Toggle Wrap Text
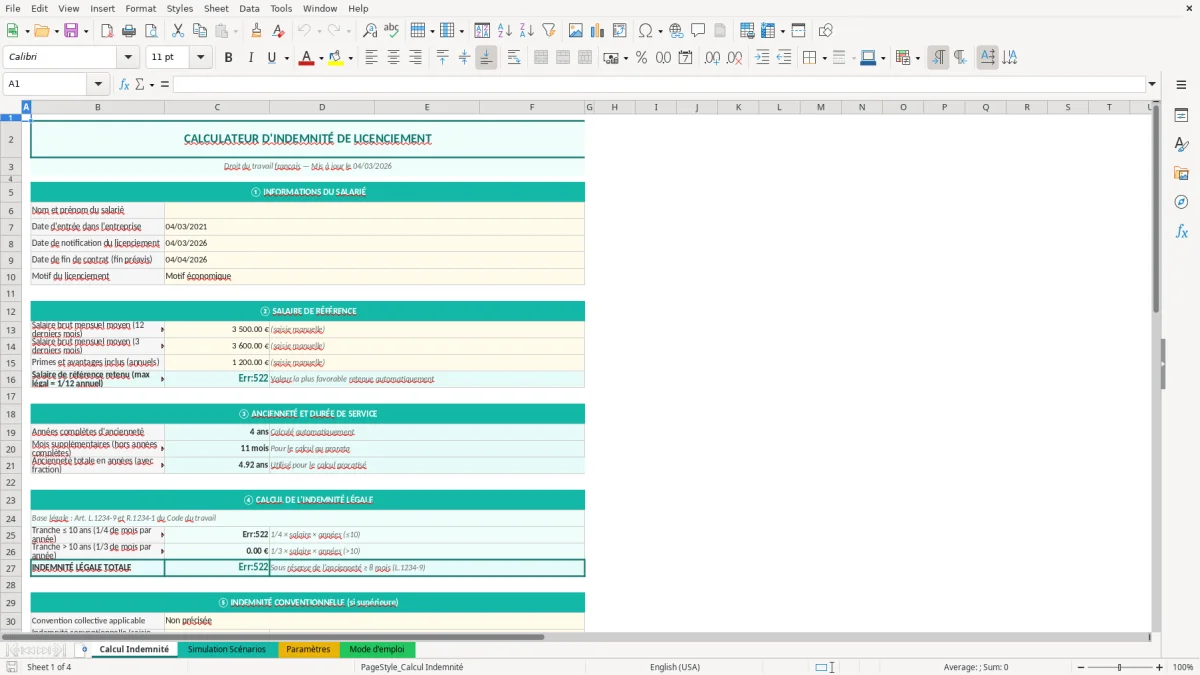This screenshot has height=675, width=1200. (x=513, y=58)
